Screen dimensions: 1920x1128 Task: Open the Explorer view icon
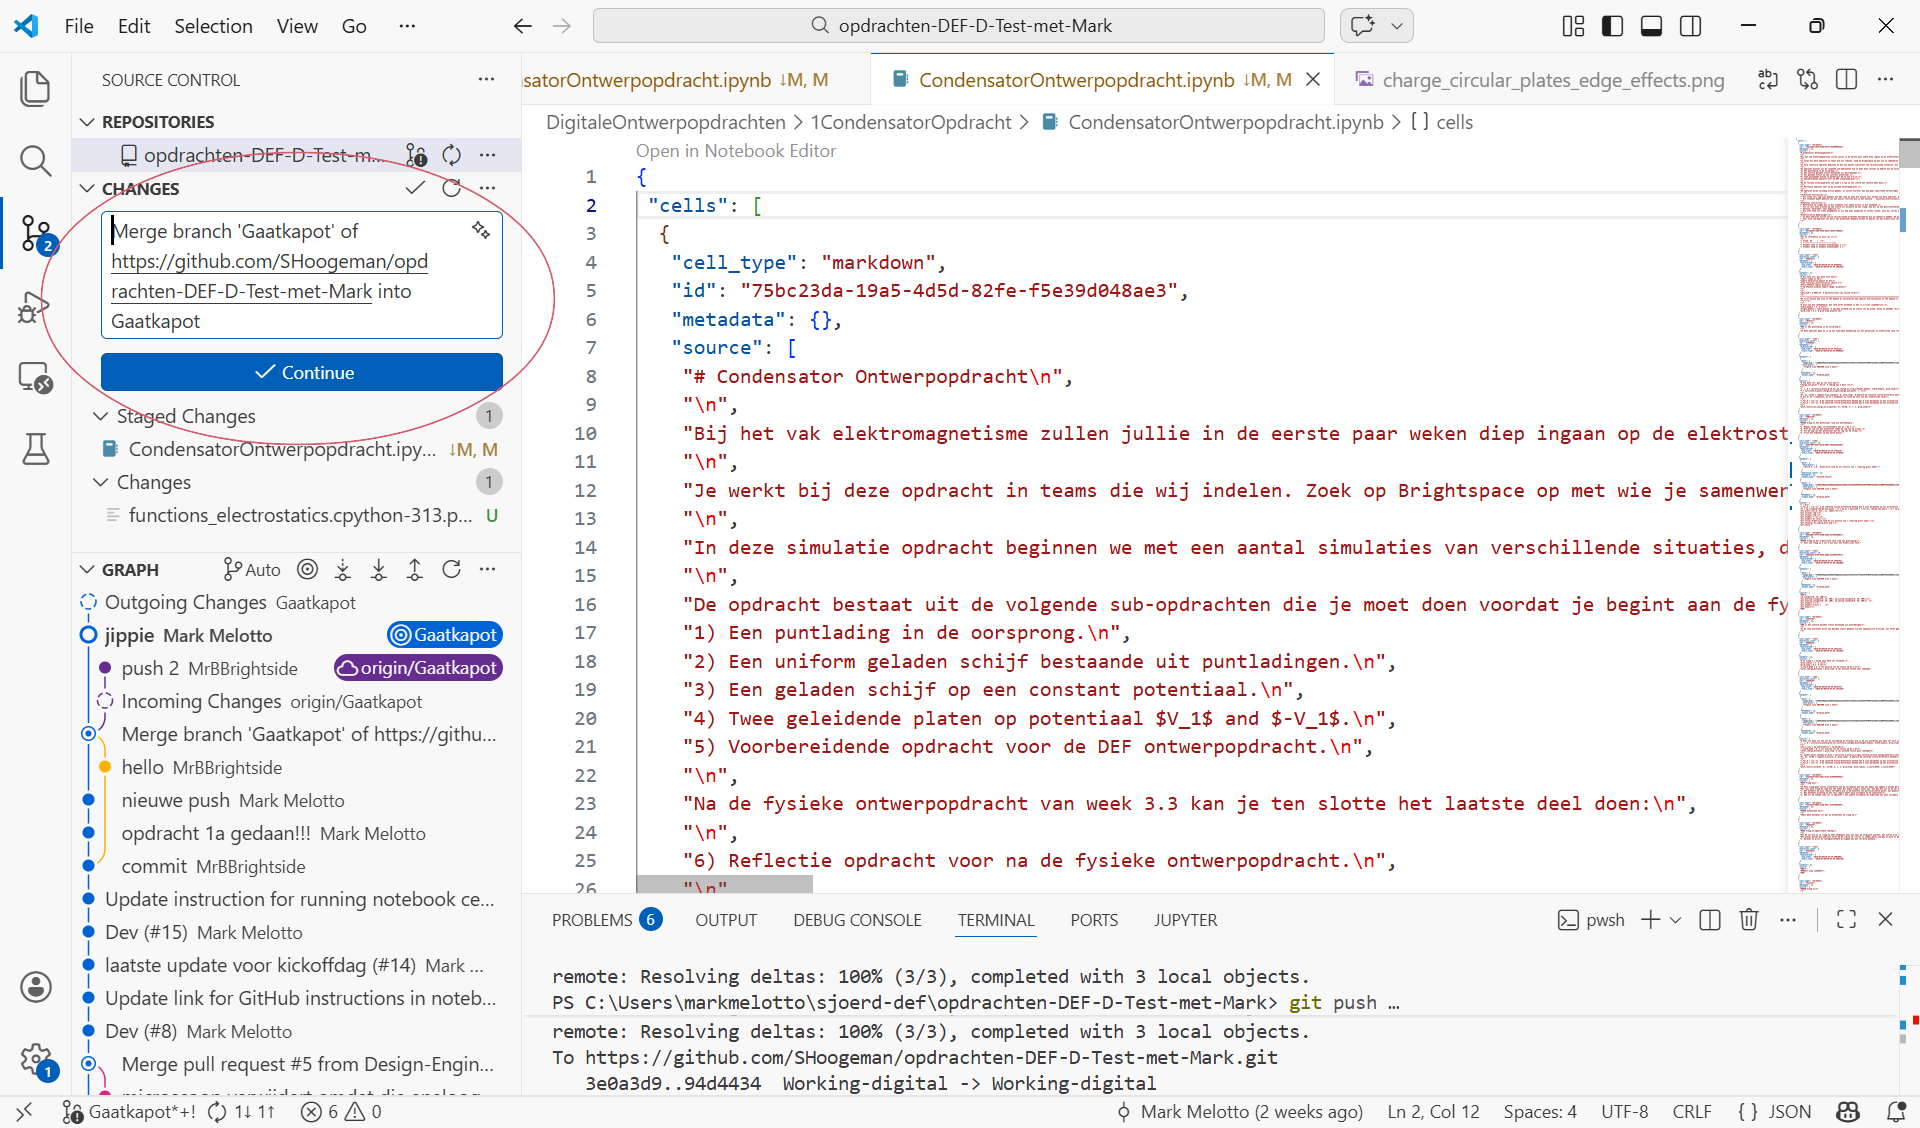point(36,88)
